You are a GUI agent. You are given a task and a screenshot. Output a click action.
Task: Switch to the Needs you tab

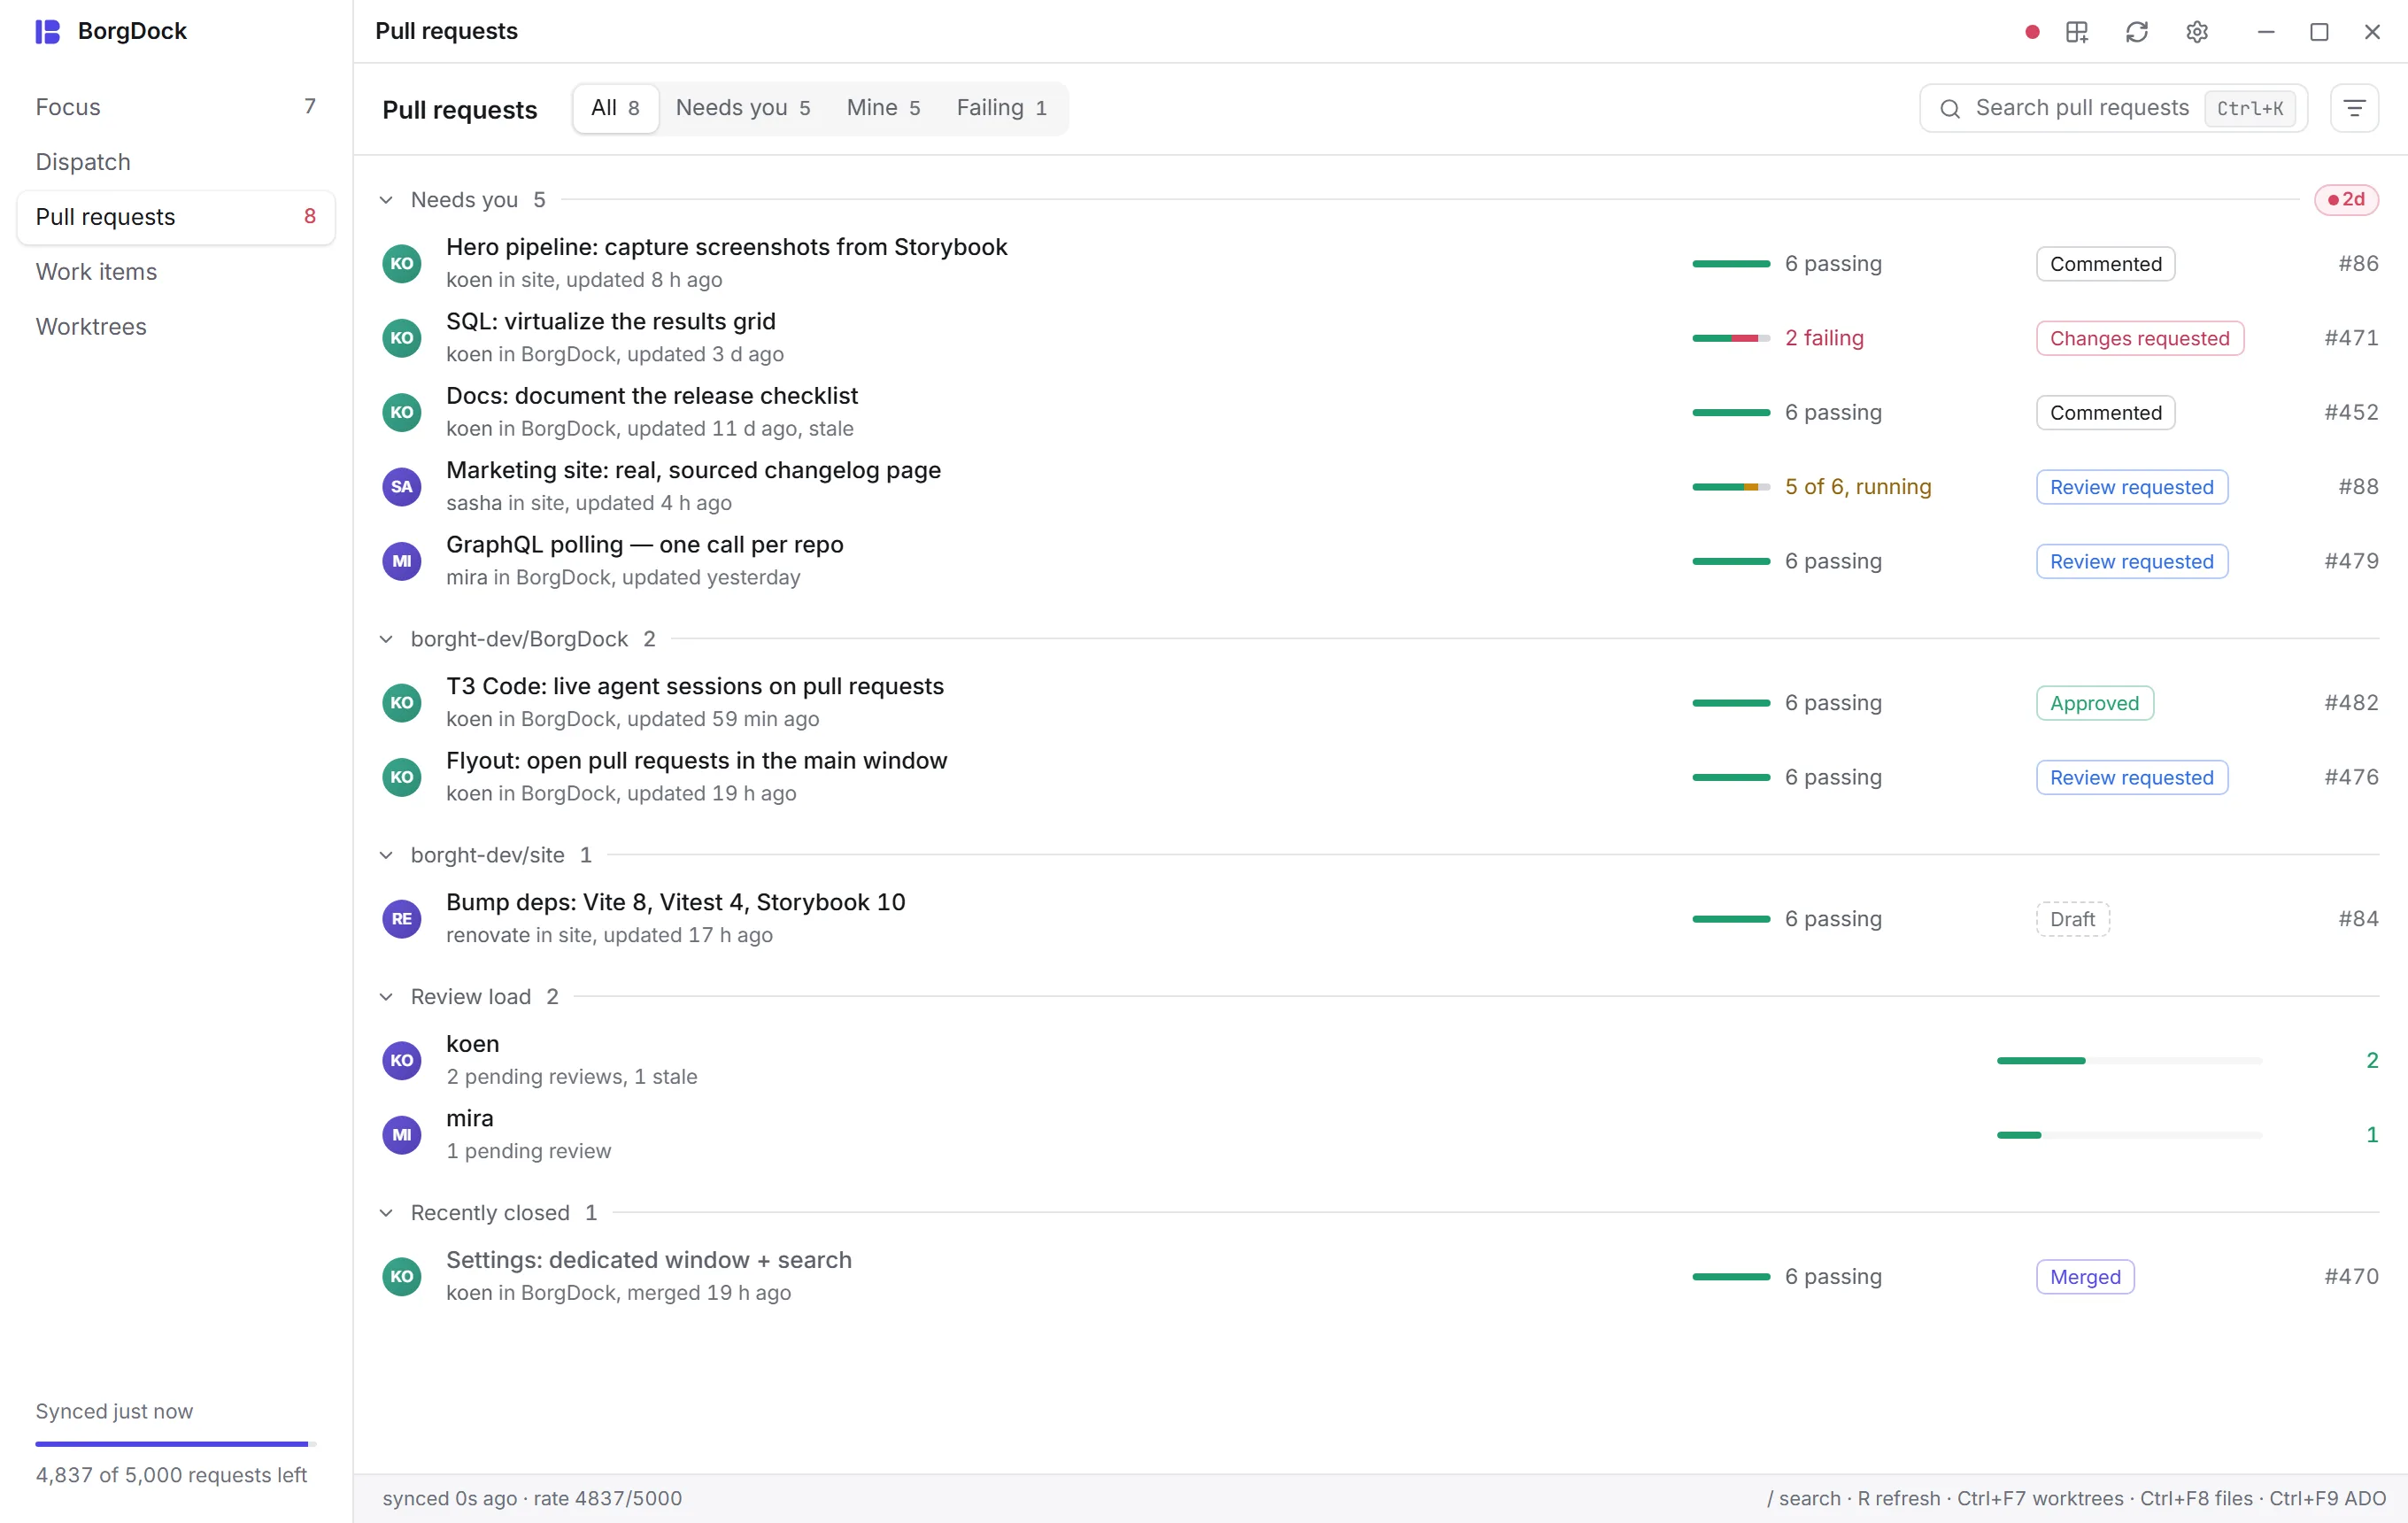743,108
